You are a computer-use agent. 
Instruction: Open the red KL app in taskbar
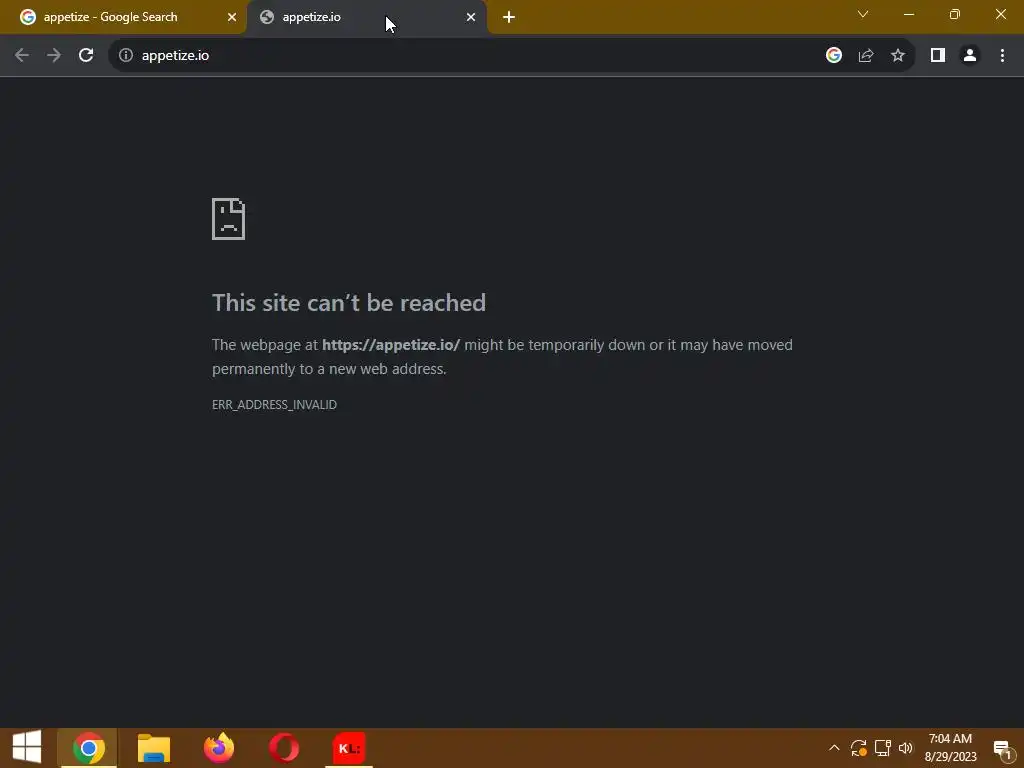349,748
